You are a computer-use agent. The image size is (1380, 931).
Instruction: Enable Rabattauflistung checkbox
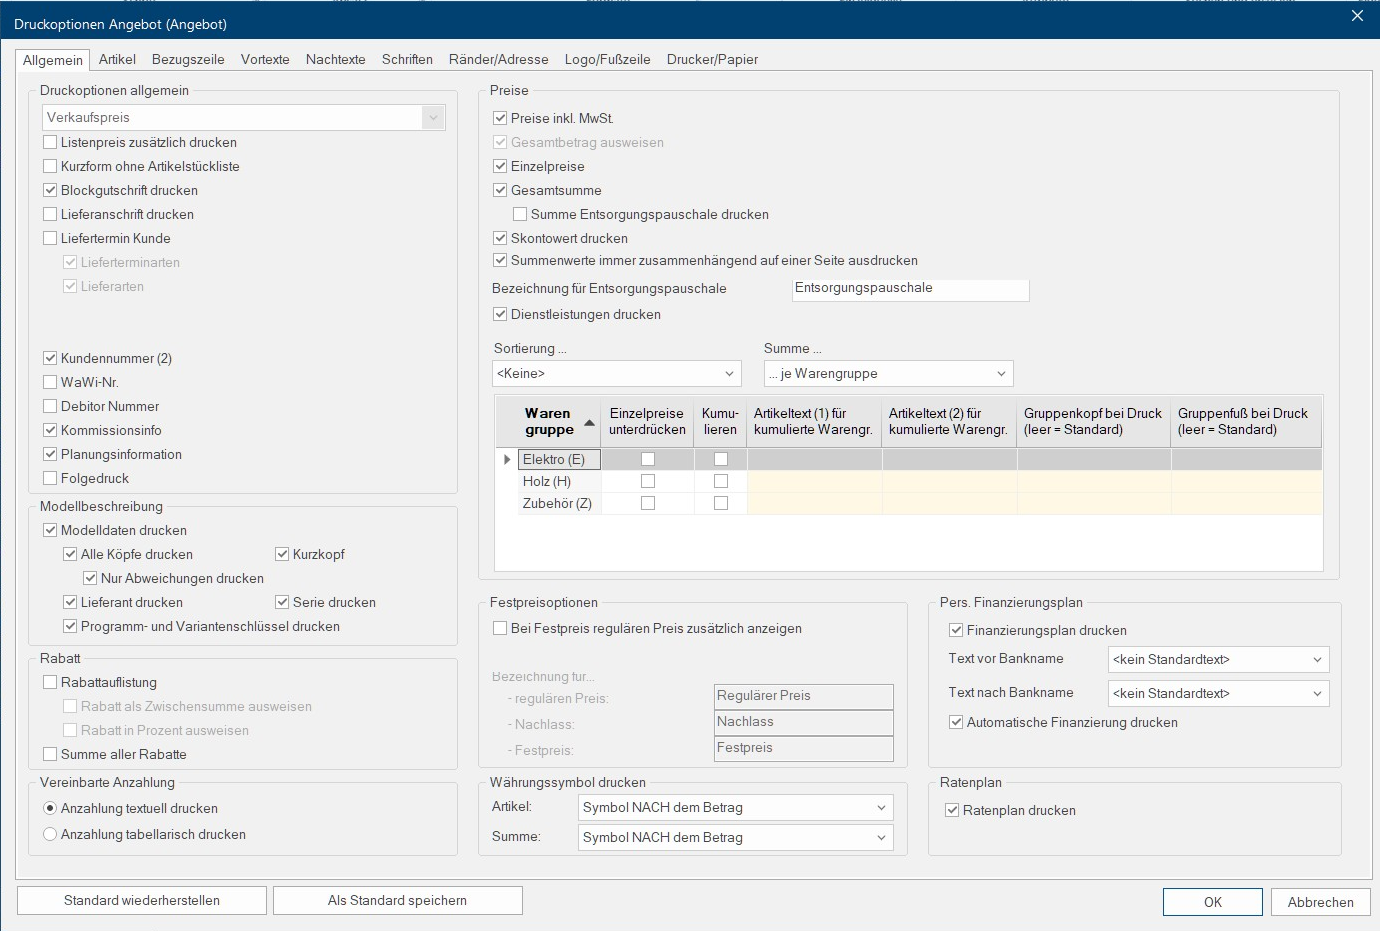coord(50,683)
